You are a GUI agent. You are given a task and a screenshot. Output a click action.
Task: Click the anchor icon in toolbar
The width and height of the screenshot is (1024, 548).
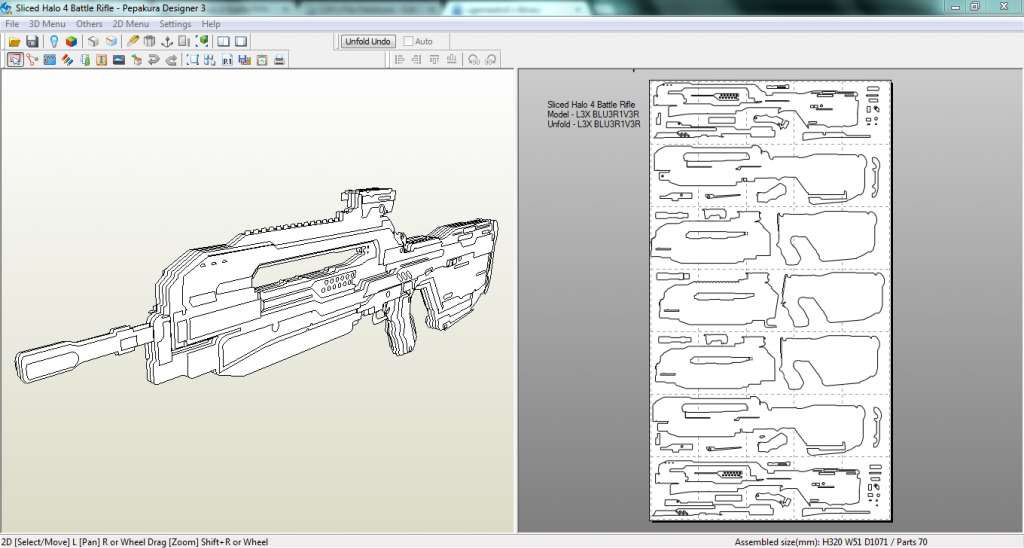pyautogui.click(x=168, y=42)
